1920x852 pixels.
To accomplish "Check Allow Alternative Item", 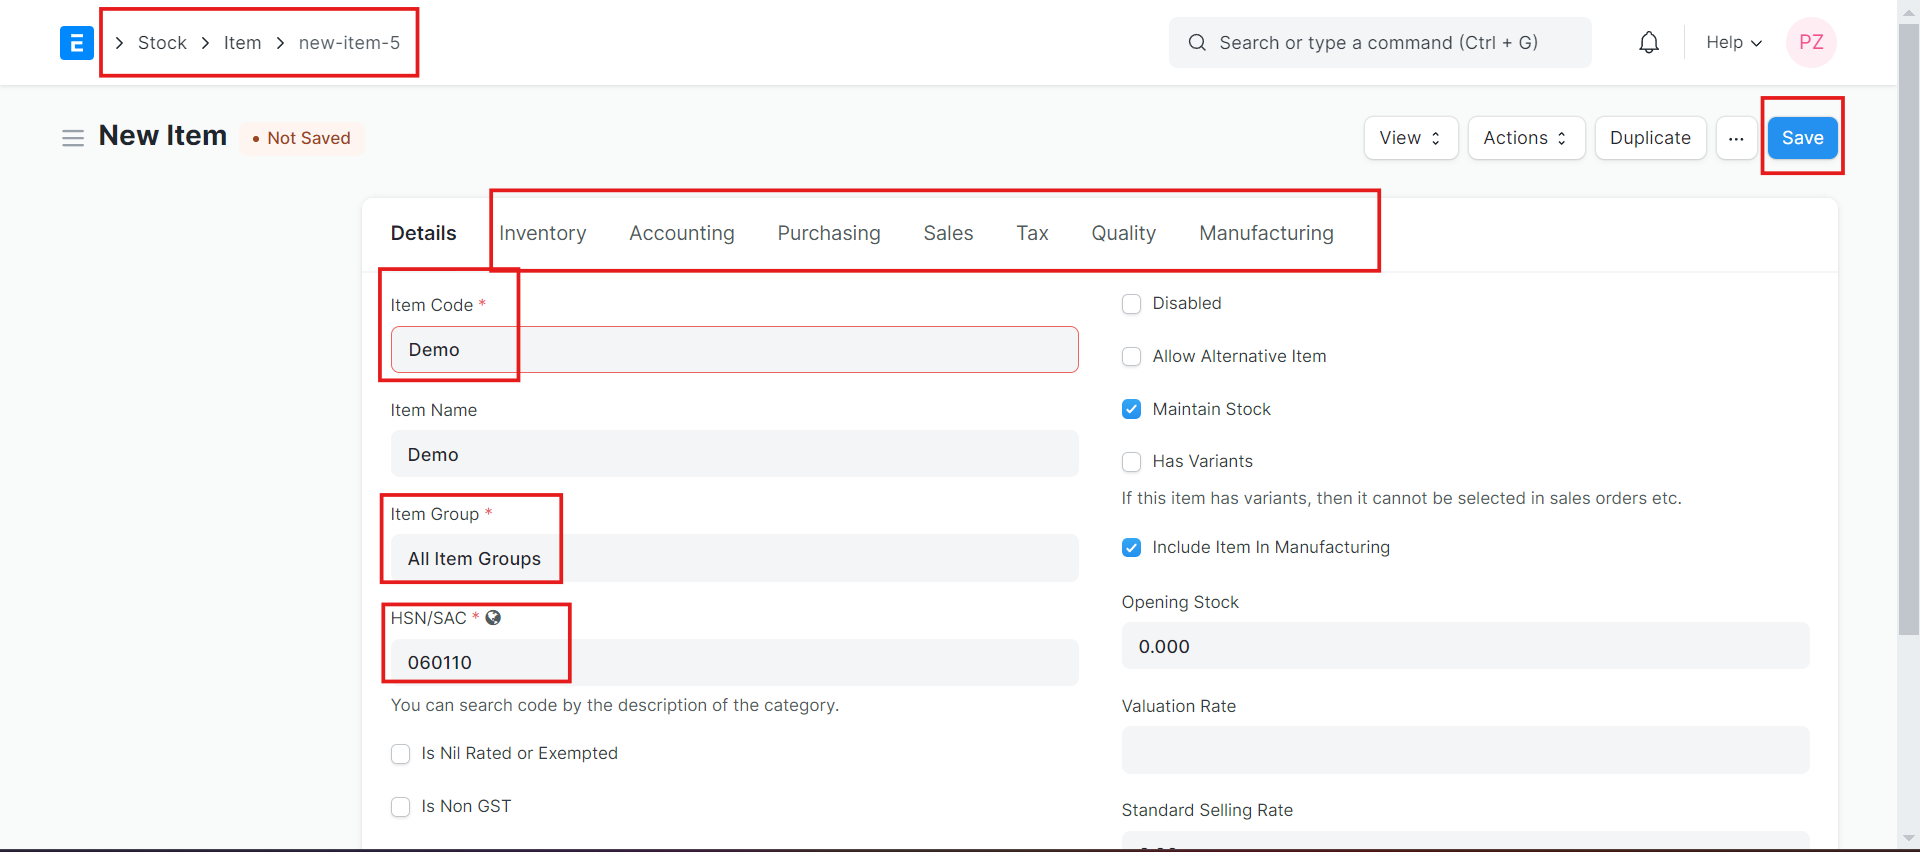I will 1132,357.
